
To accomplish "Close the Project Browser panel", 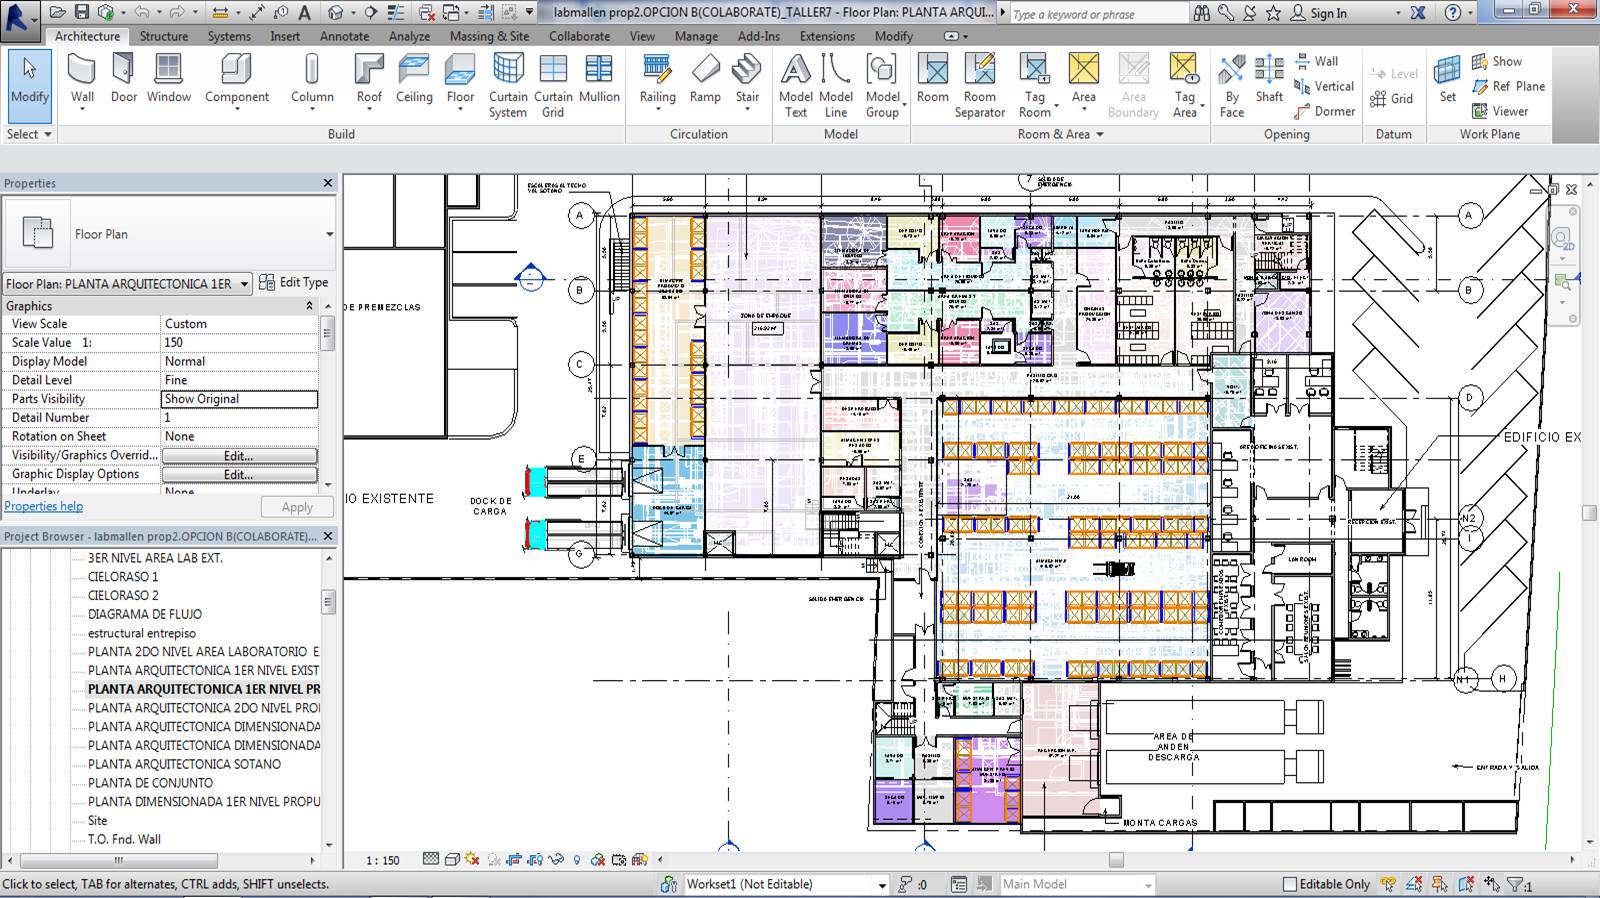I will coord(327,536).
